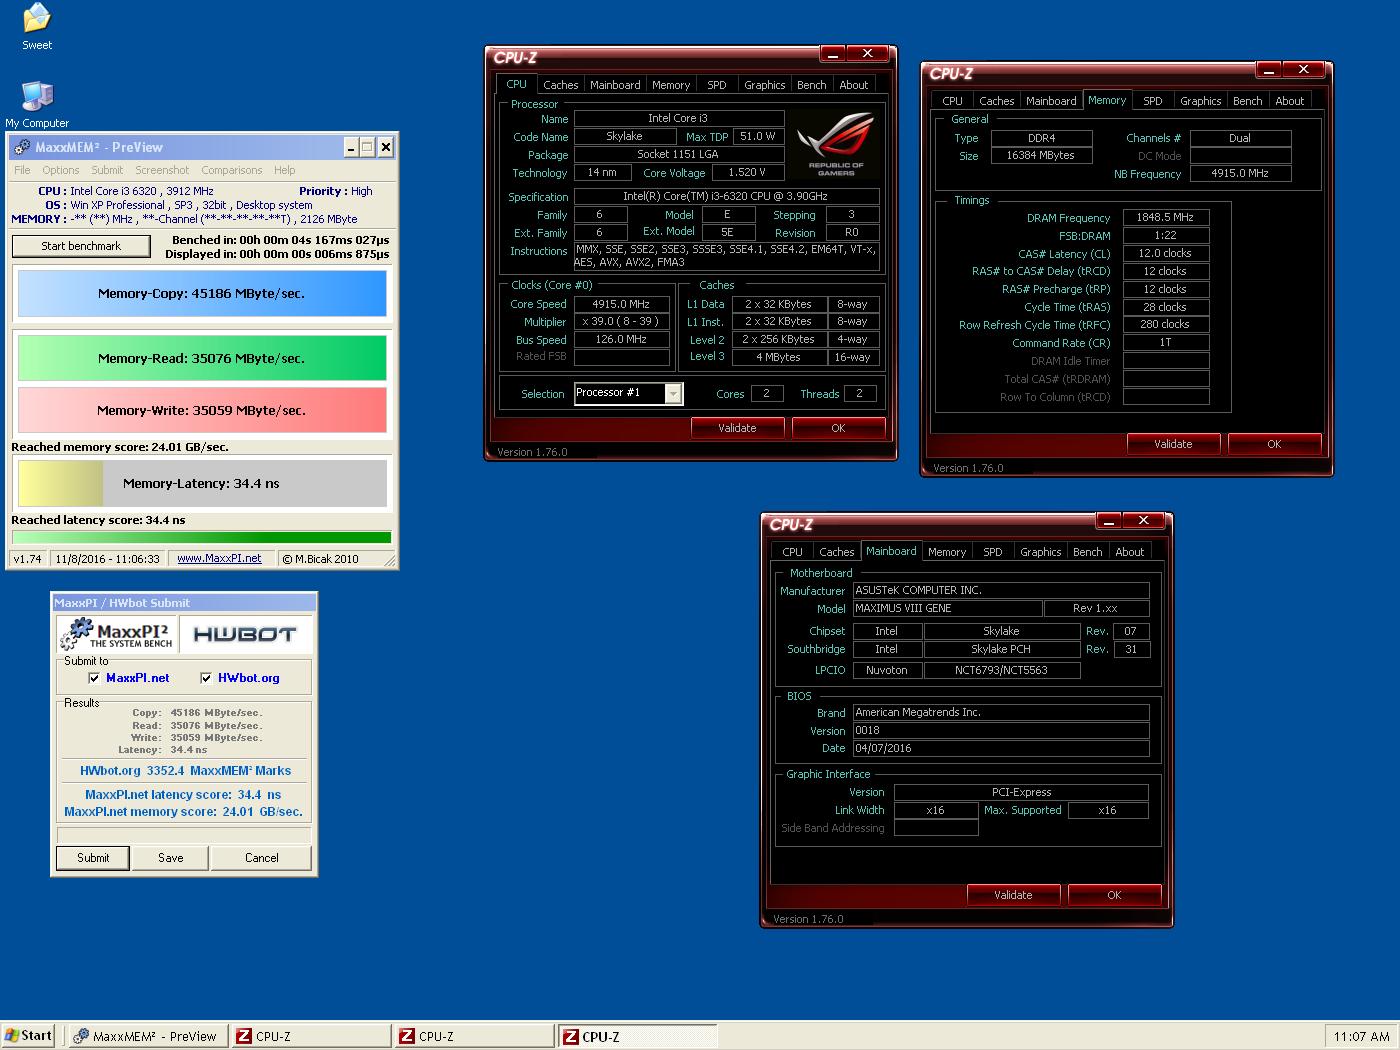Open SPD tab in Memory CPU-Z window
The width and height of the screenshot is (1400, 1050).
coord(1152,101)
